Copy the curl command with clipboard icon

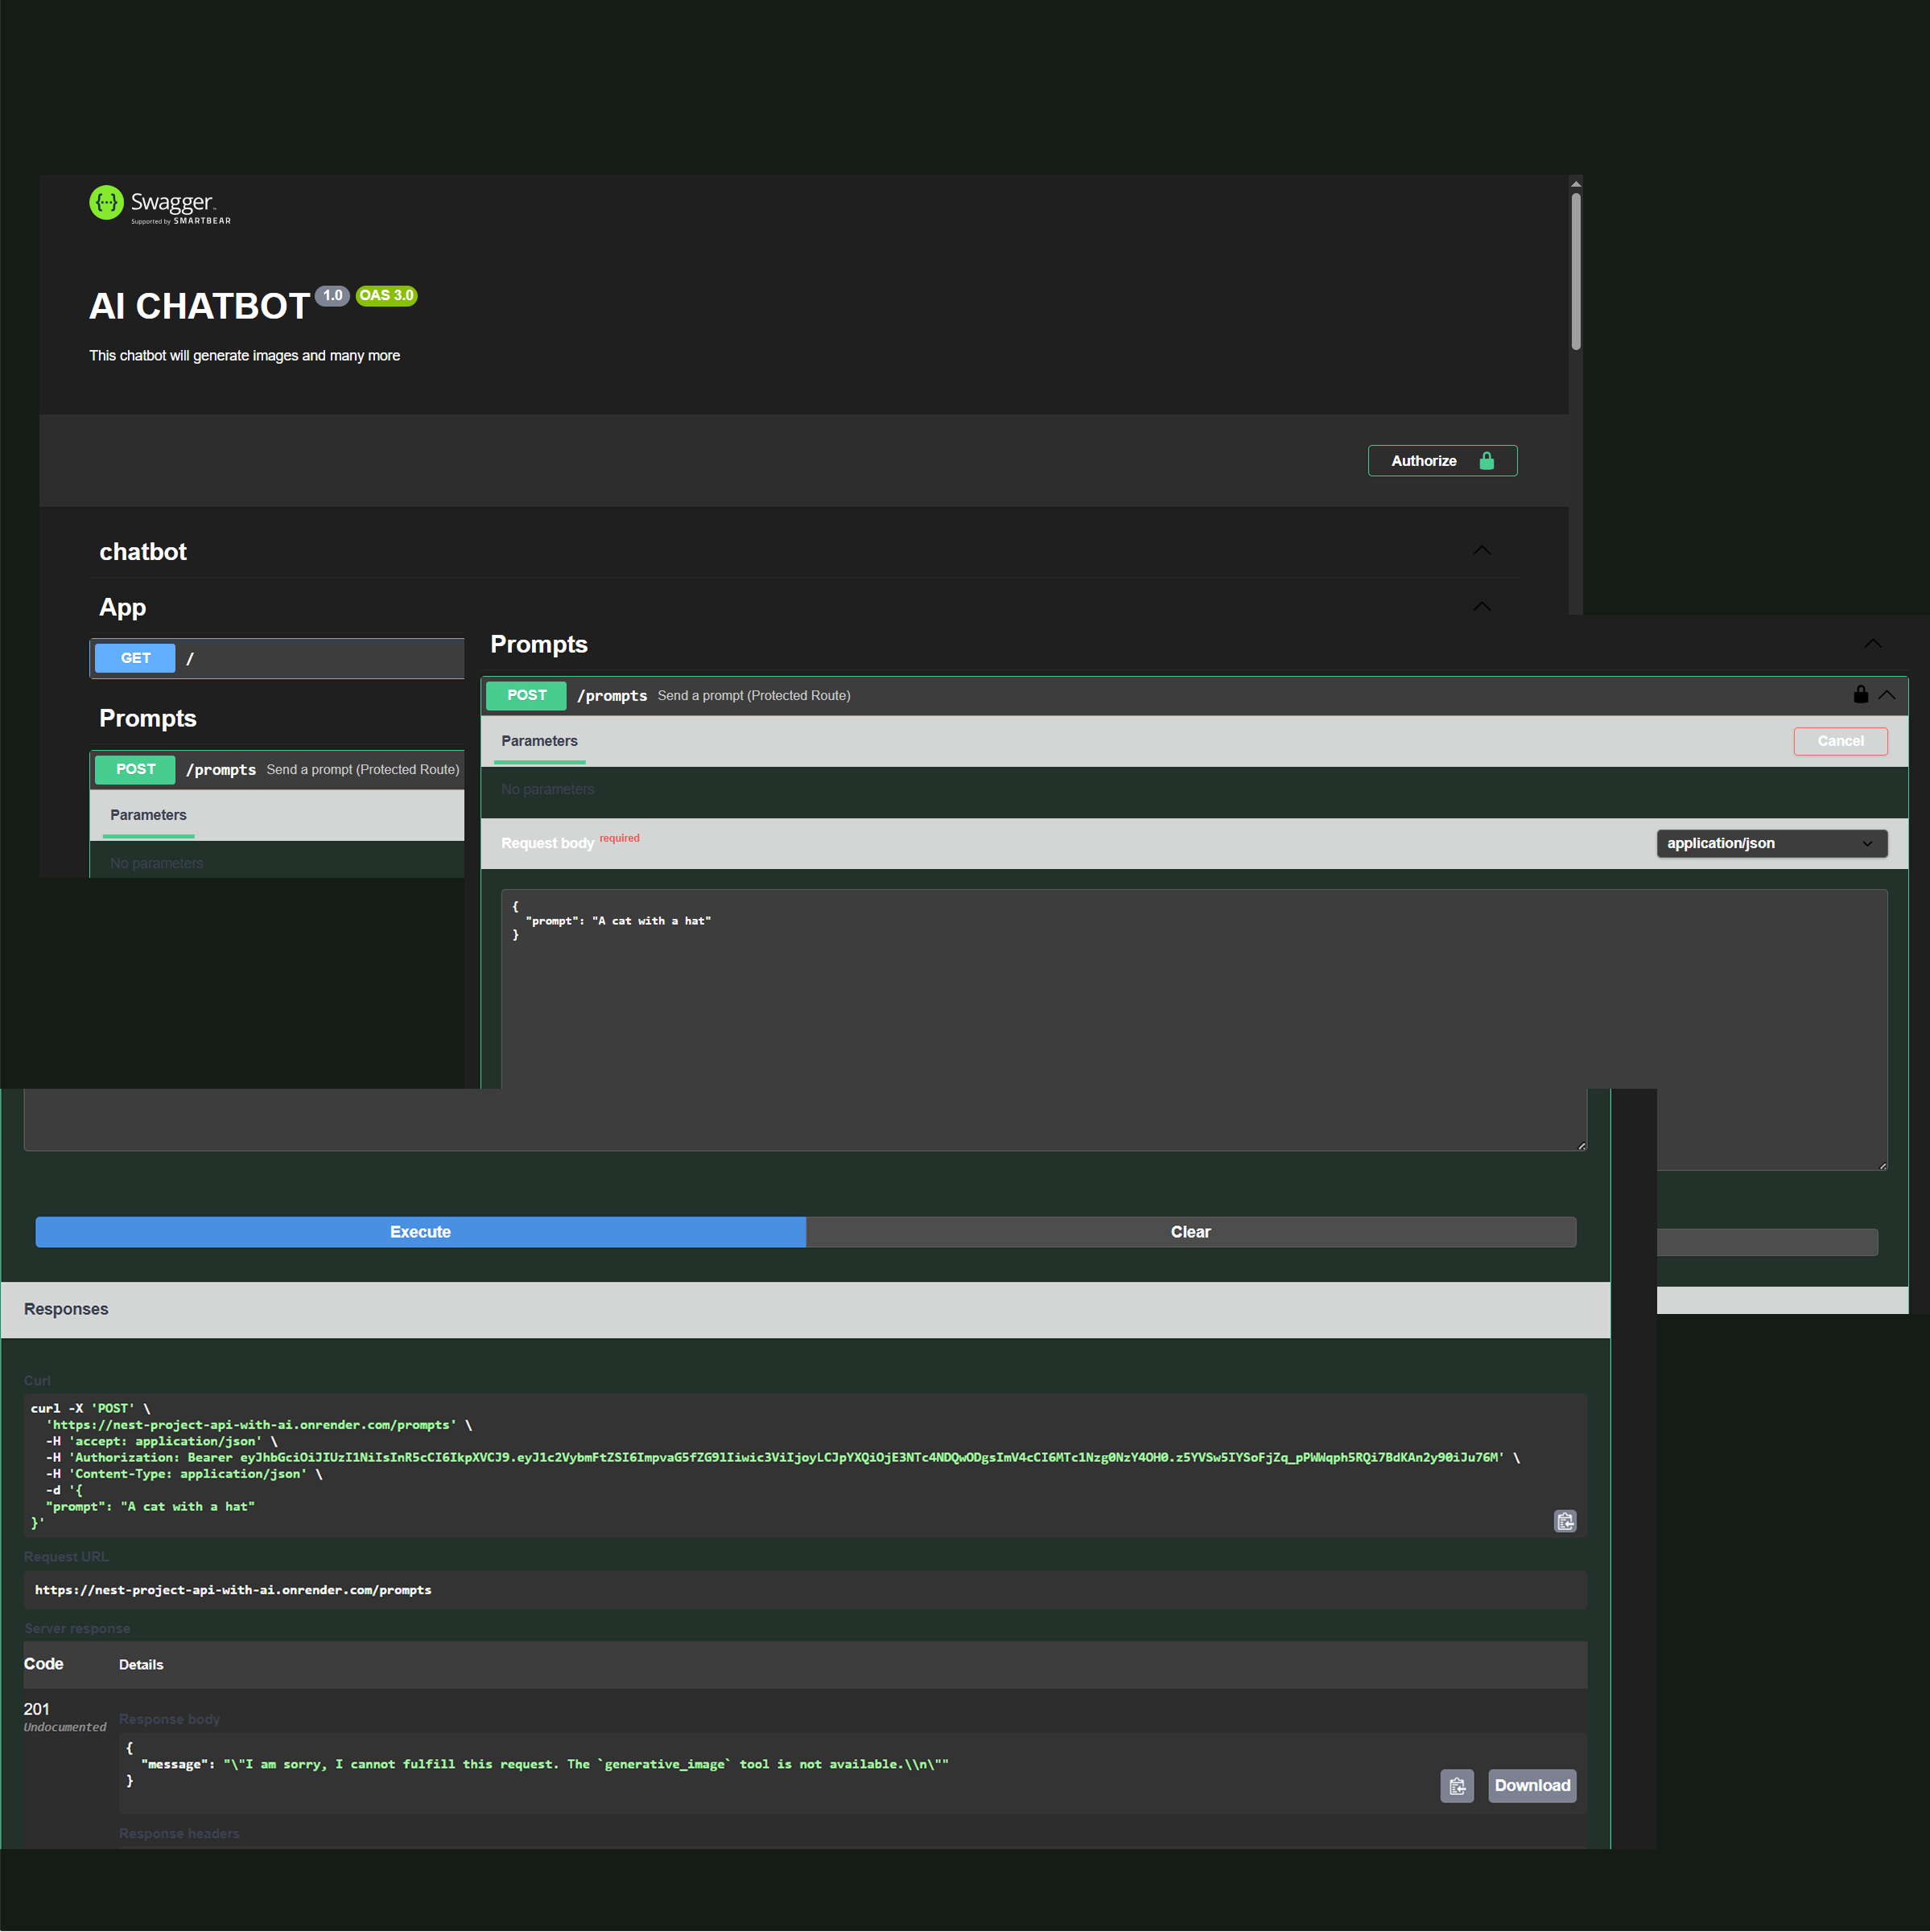tap(1565, 1521)
